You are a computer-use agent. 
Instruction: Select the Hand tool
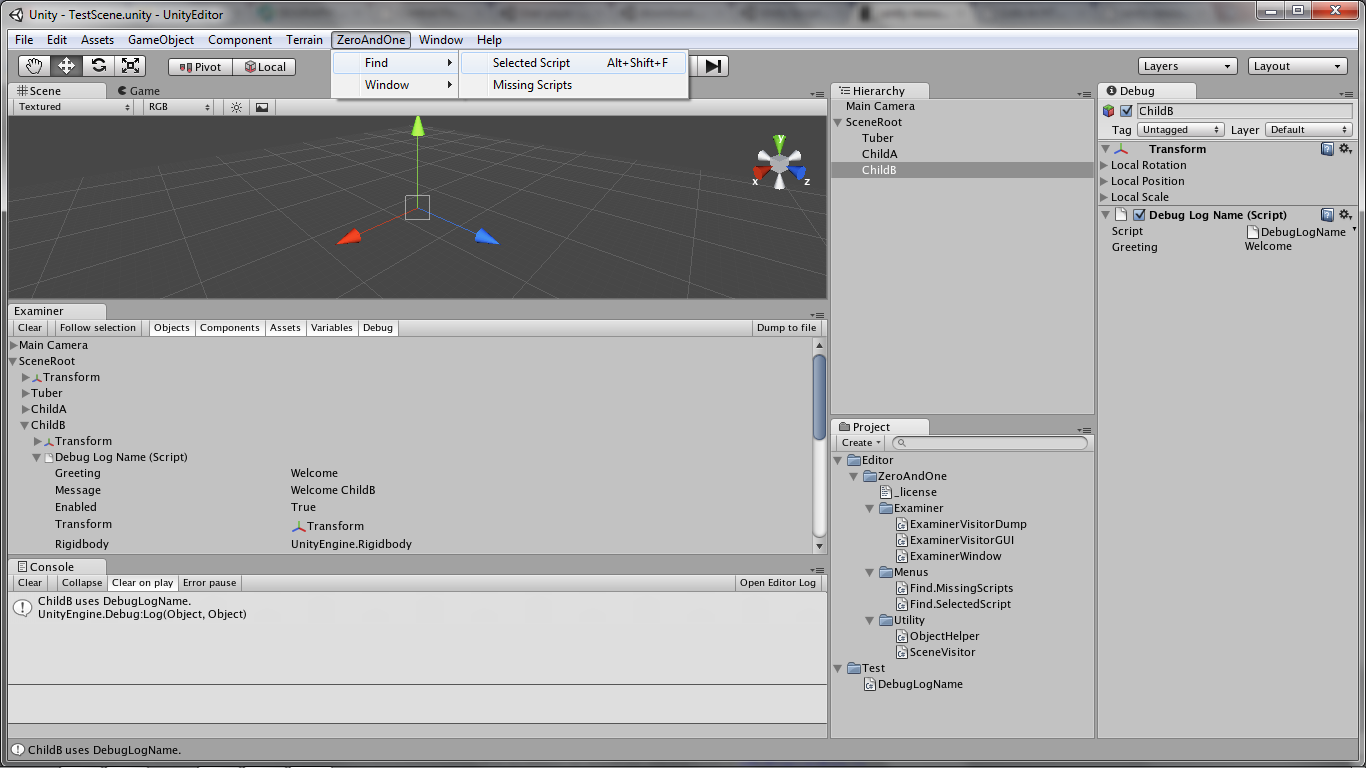click(35, 66)
